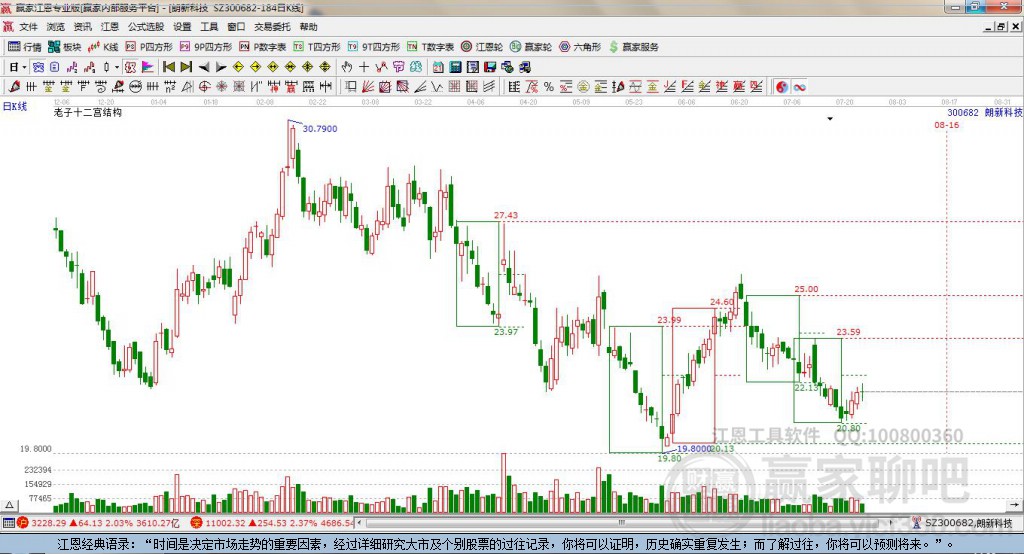Open the 赢家轮 wheel tool
This screenshot has width=1024, height=554.
pyautogui.click(x=531, y=46)
